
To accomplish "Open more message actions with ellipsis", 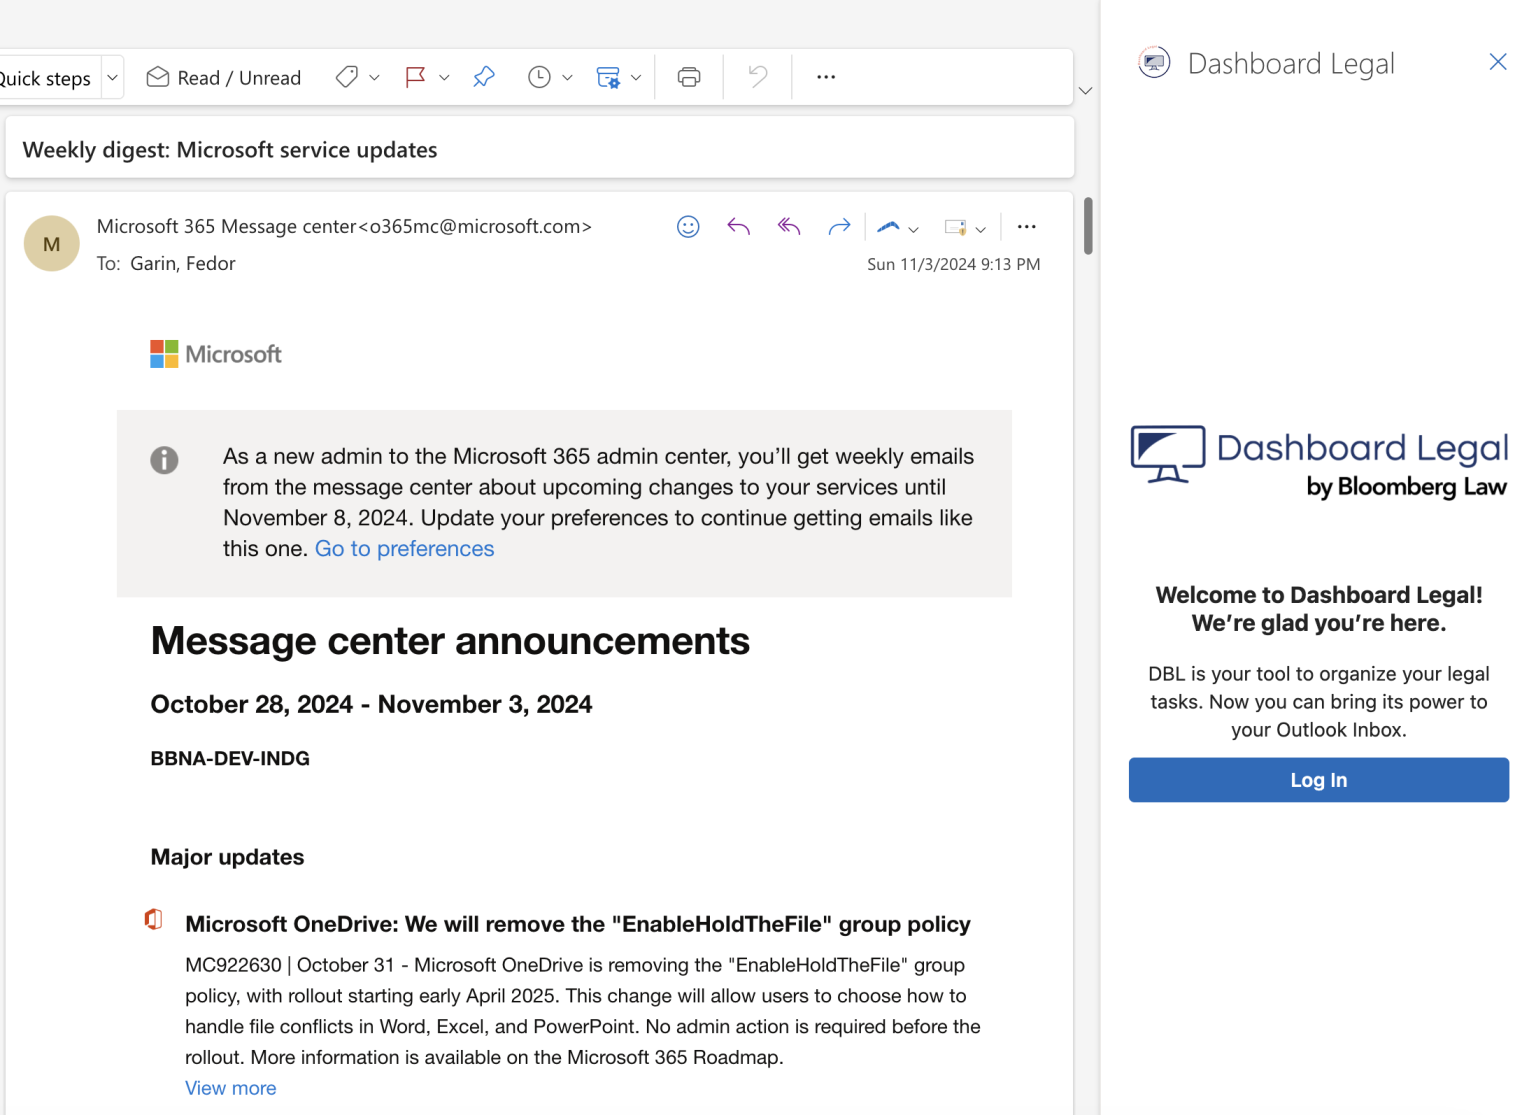I will click(1026, 227).
